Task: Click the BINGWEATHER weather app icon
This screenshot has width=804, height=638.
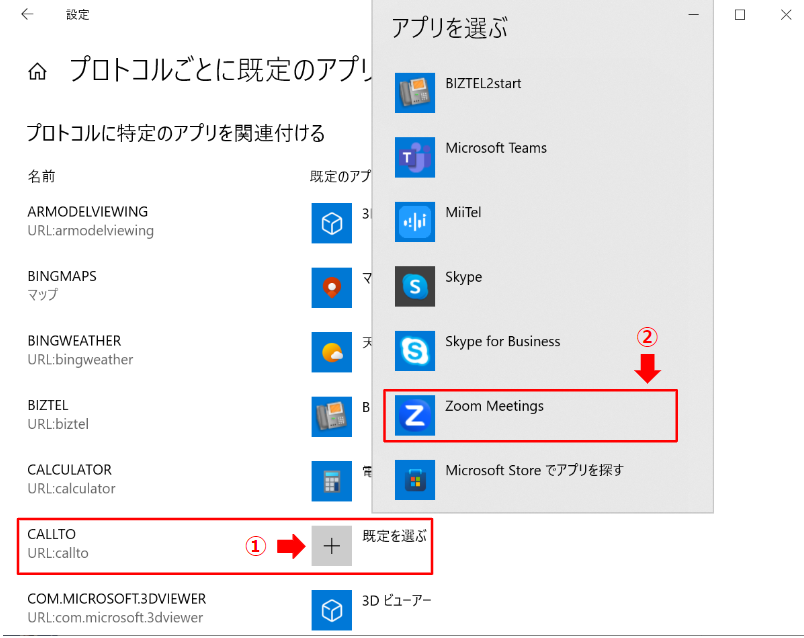Action: 332,352
